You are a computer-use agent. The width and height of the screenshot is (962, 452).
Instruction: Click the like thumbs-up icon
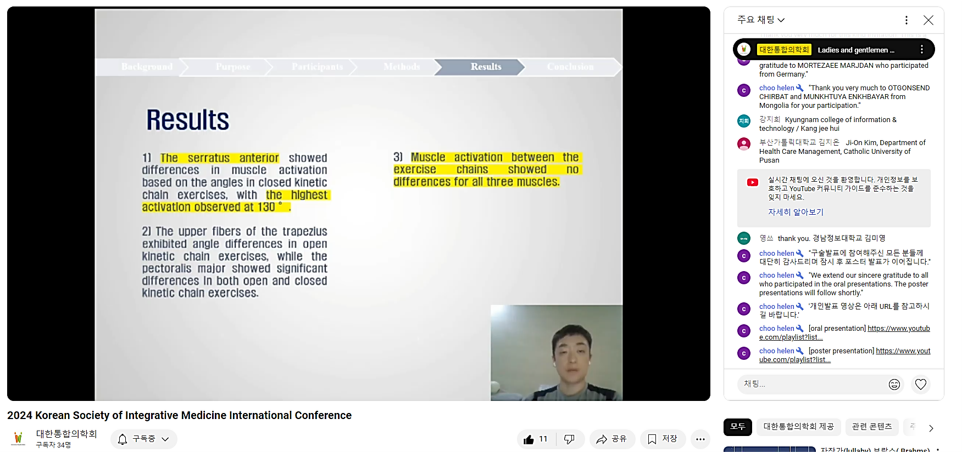(x=529, y=439)
